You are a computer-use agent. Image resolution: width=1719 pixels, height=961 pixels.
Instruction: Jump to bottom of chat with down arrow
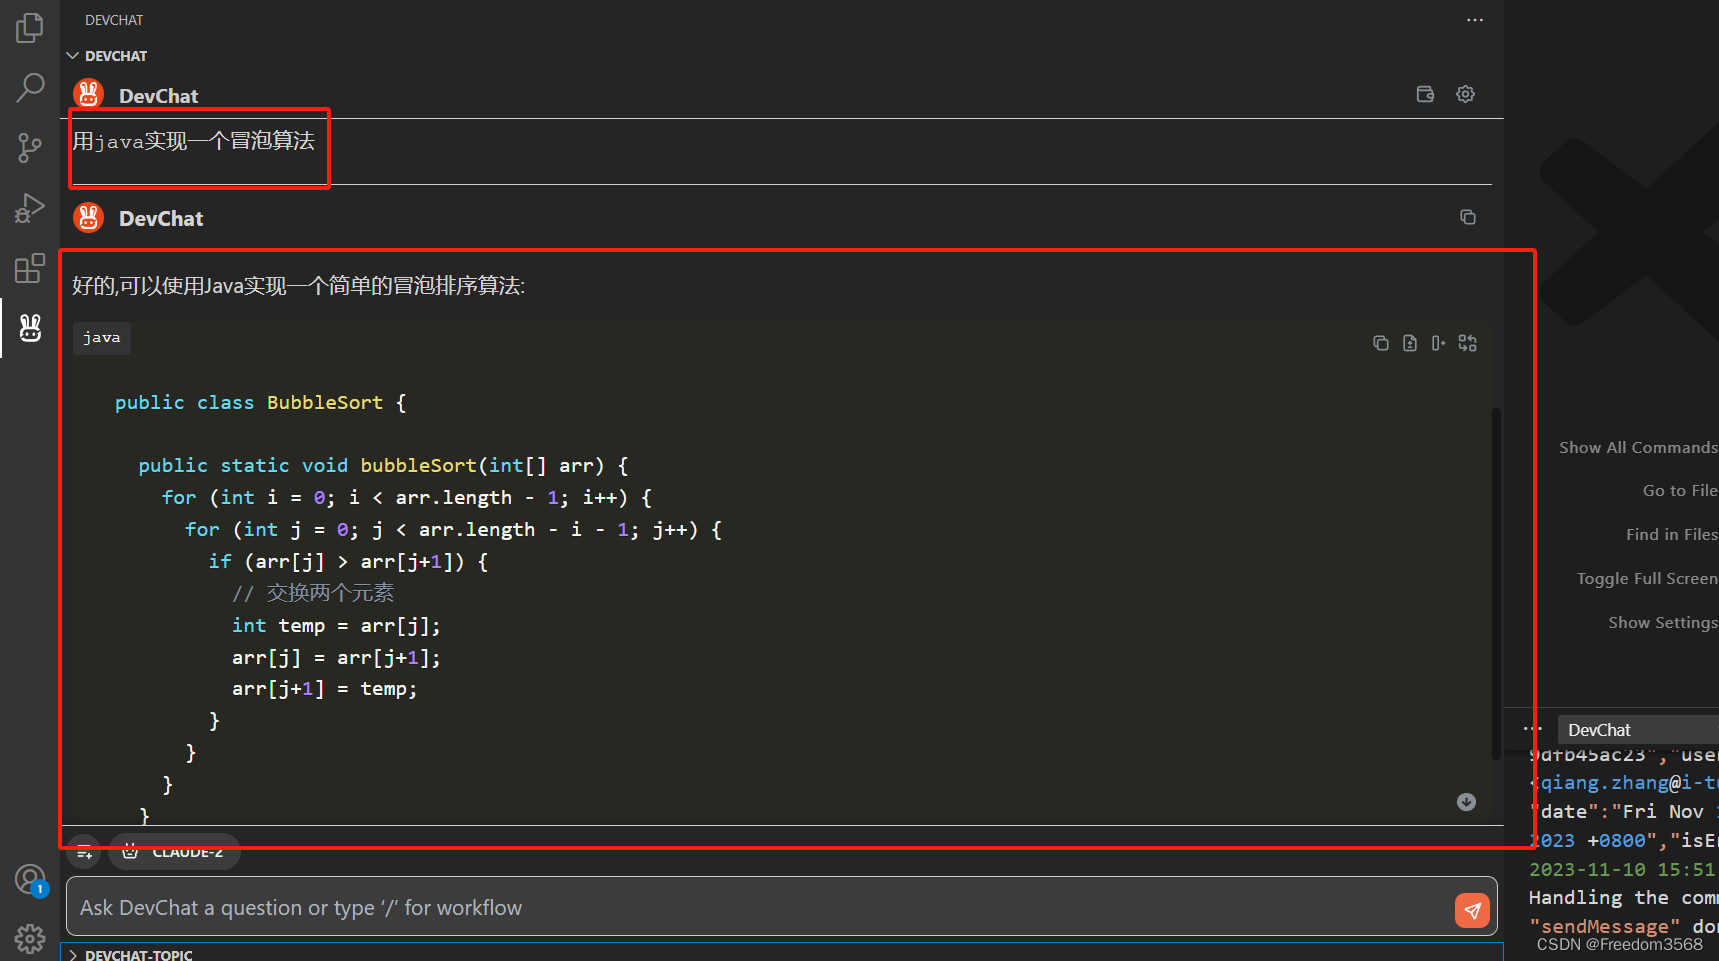[x=1466, y=802]
